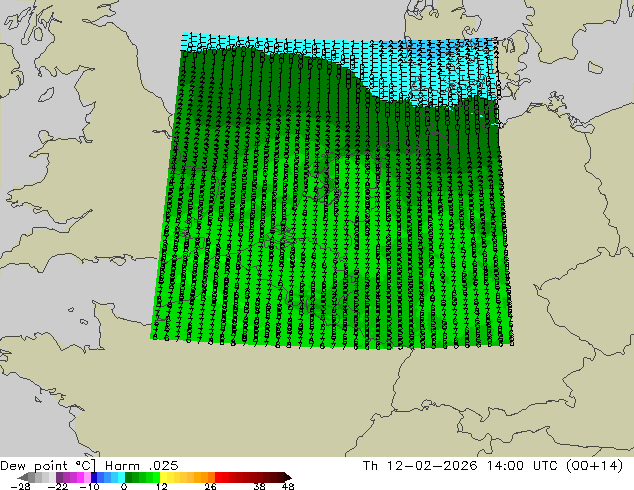Click the '(00+14)' forecast offset text
Image resolution: width=634 pixels, height=490 pixels.
point(594,466)
